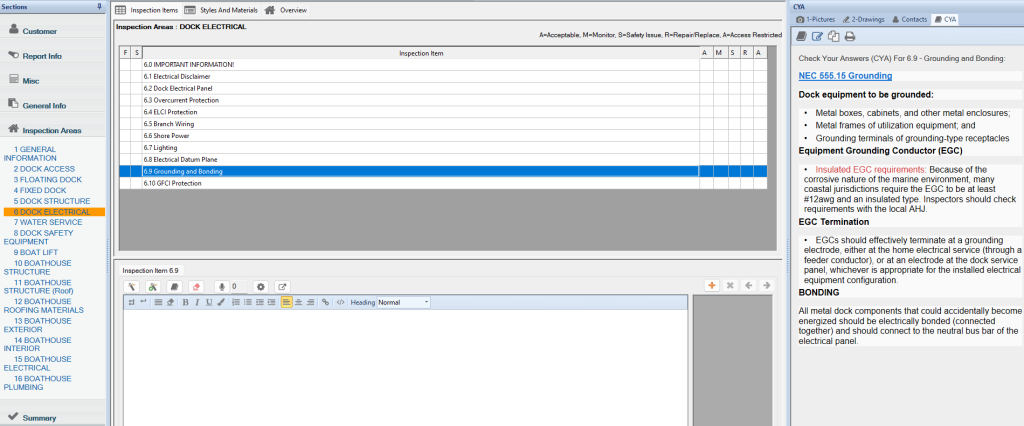The height and width of the screenshot is (426, 1024).
Task: Mark 6.2 Dock Electrical Panel as Safety Issue
Action: coord(732,88)
